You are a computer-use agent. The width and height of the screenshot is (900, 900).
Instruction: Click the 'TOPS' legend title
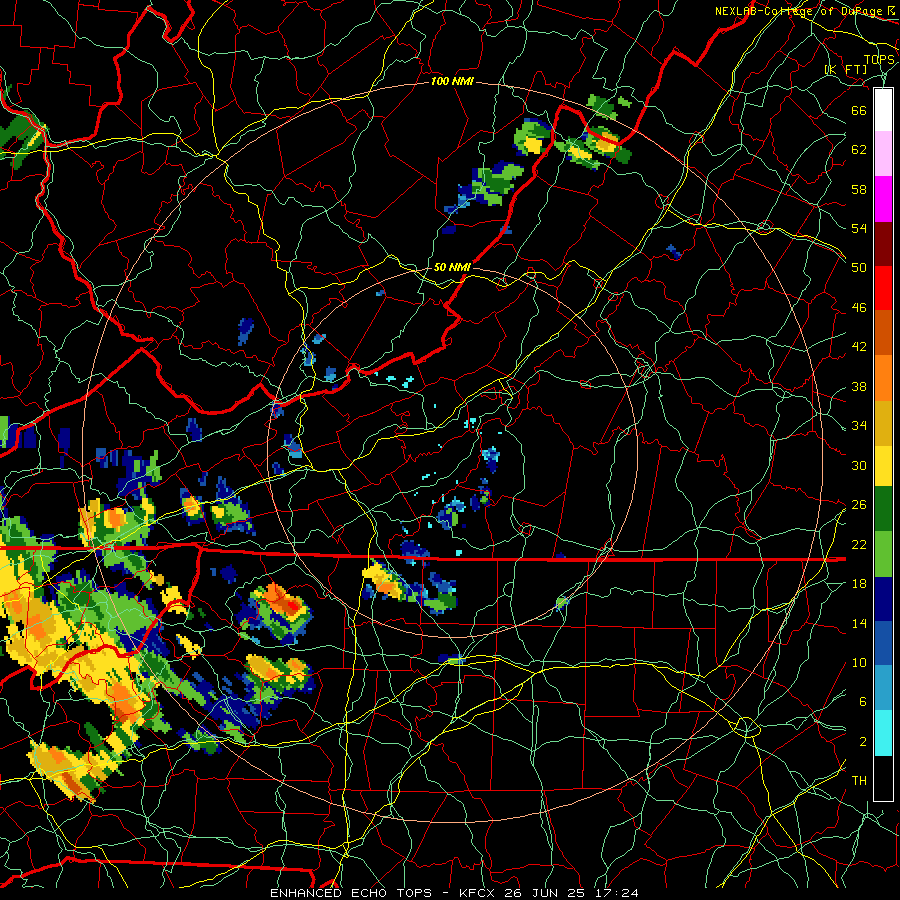pyautogui.click(x=879, y=60)
